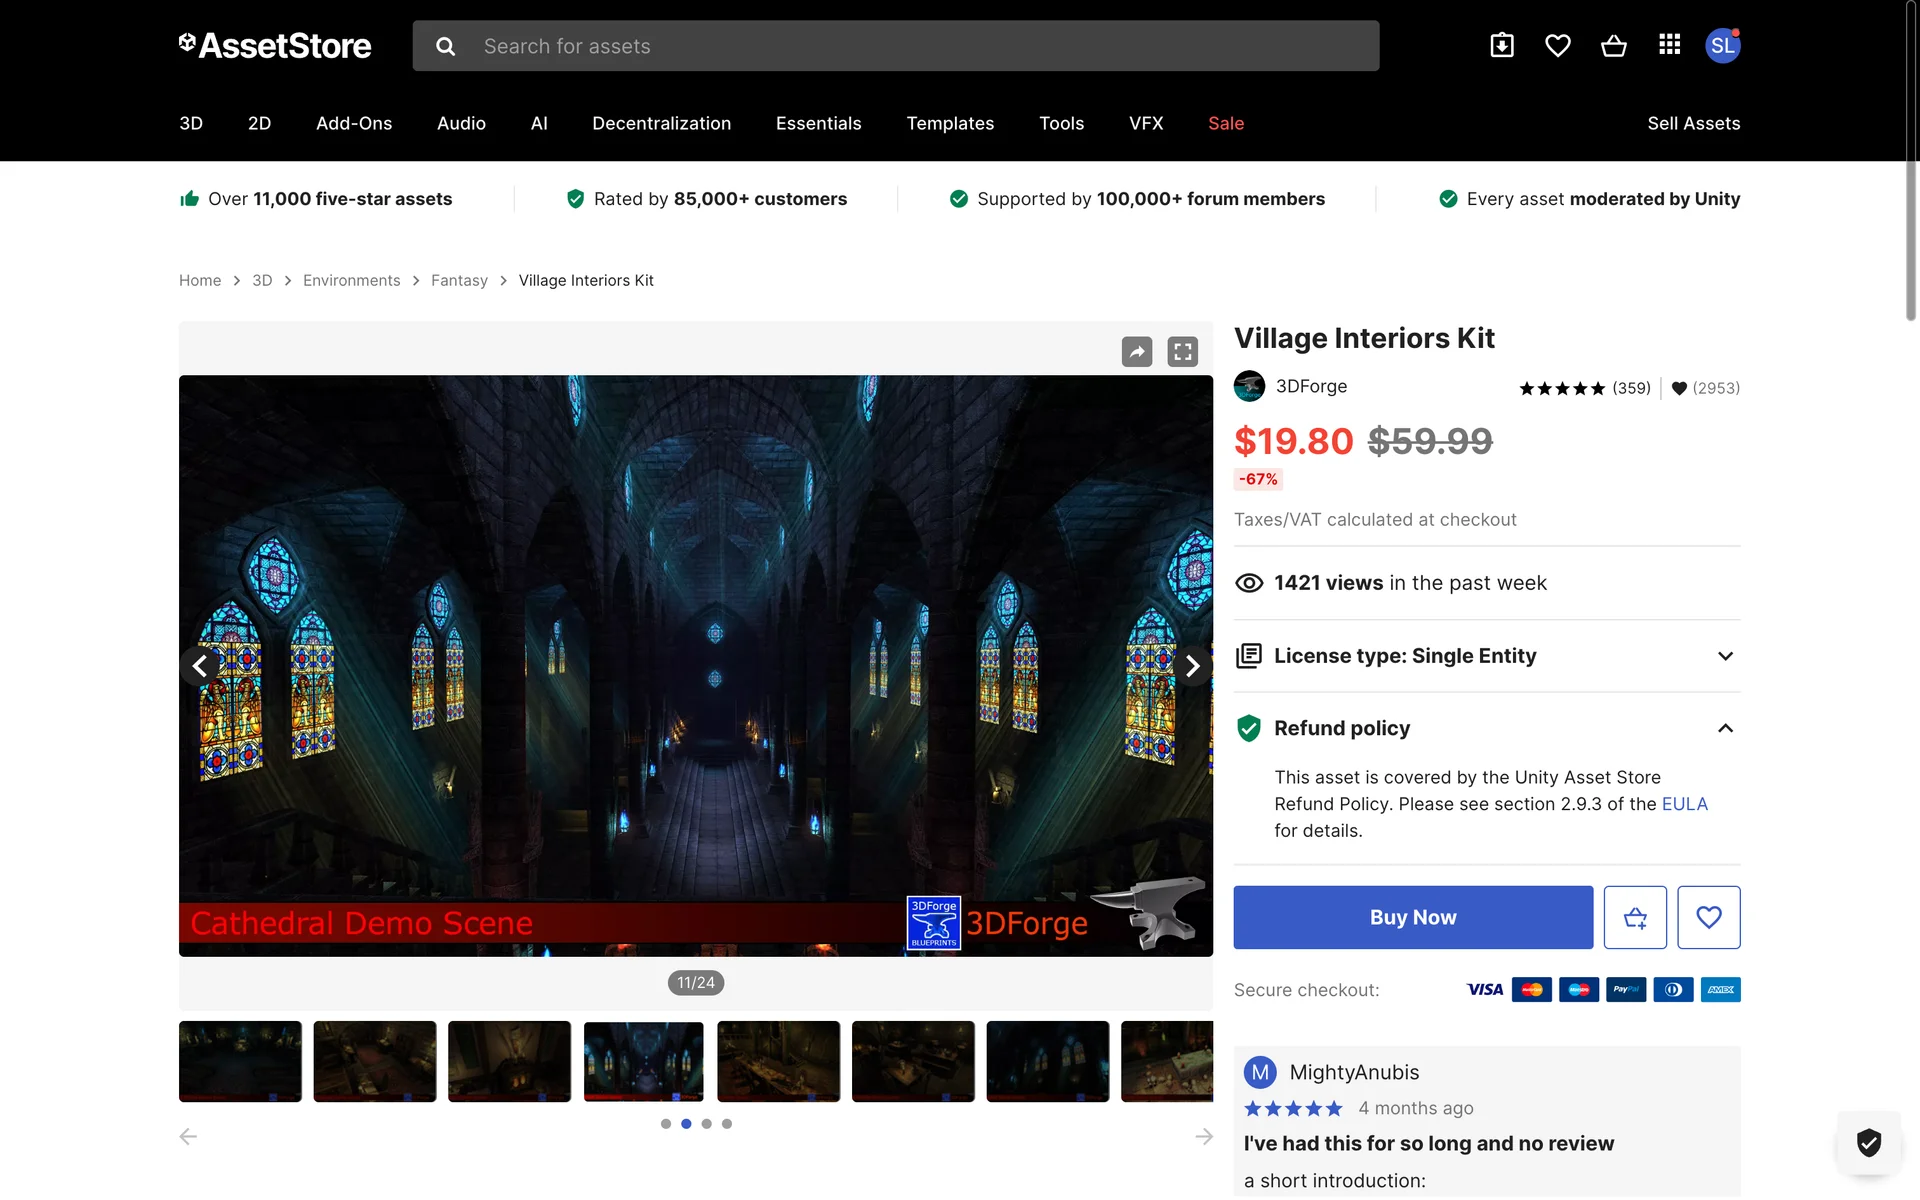Toggle the wishlist heart beside Buy Now
This screenshot has width=1920, height=1200.
pos(1708,917)
